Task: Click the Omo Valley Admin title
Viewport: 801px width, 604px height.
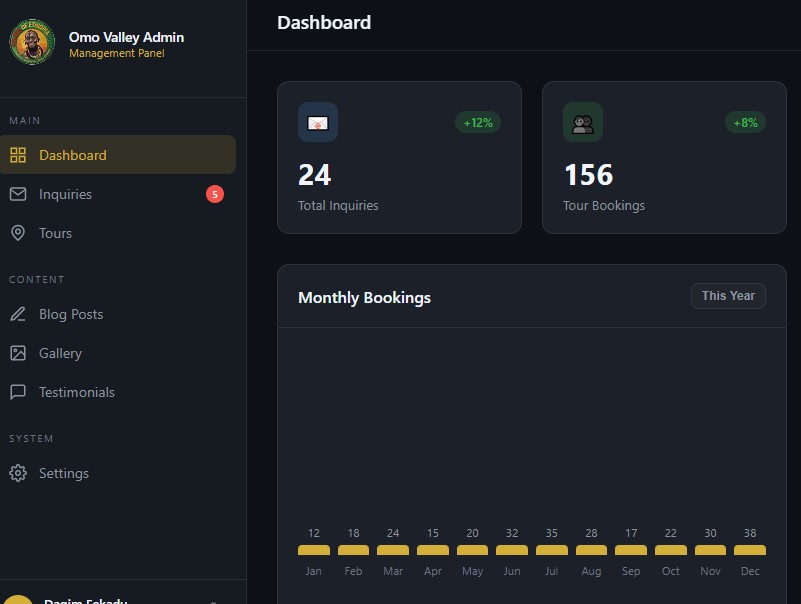Action: (x=126, y=37)
